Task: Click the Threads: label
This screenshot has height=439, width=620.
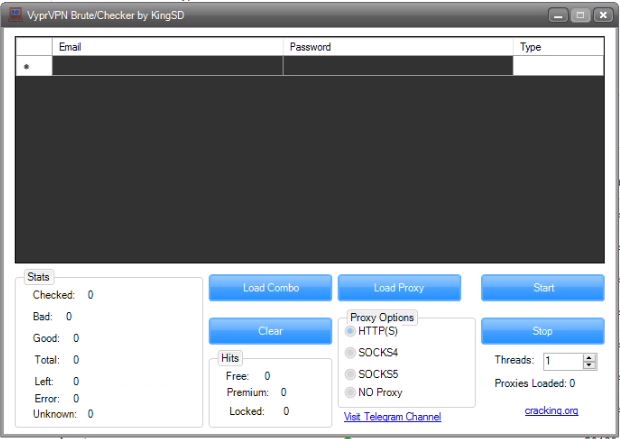Action: point(514,360)
